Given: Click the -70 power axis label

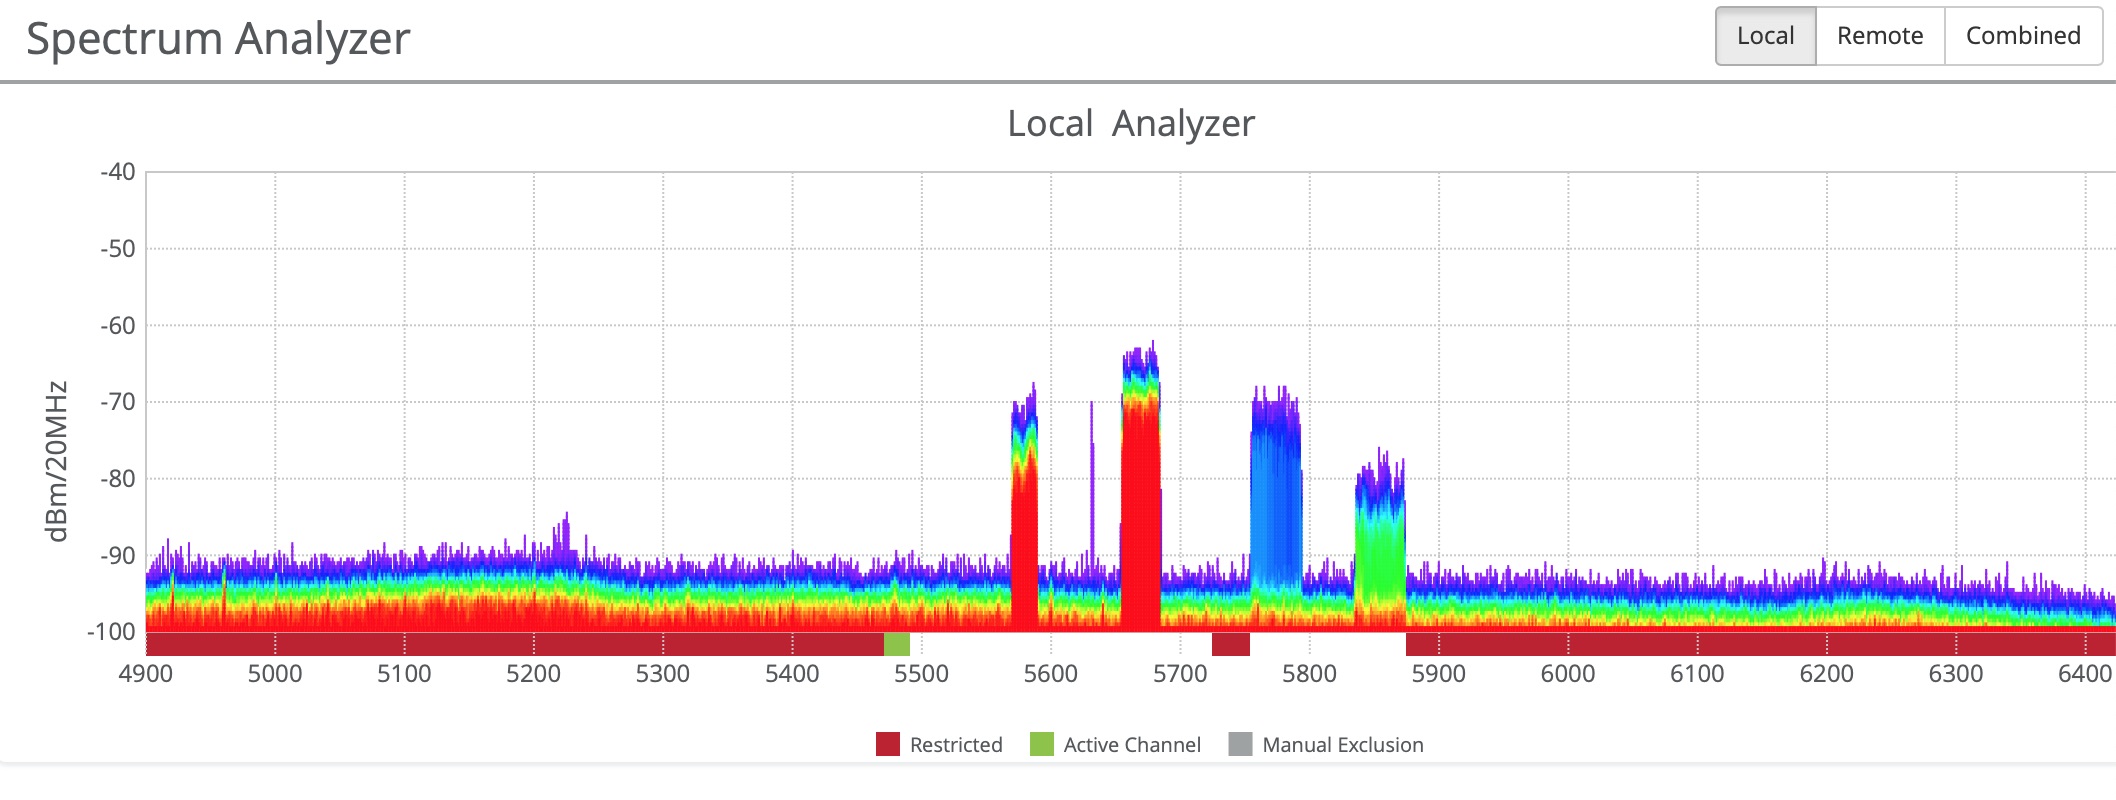Looking at the screenshot, I should click(x=117, y=402).
